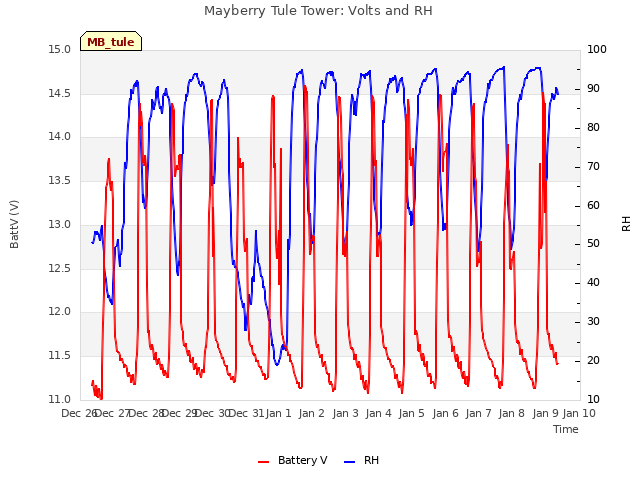Toggle the RH legend entry

(362, 460)
